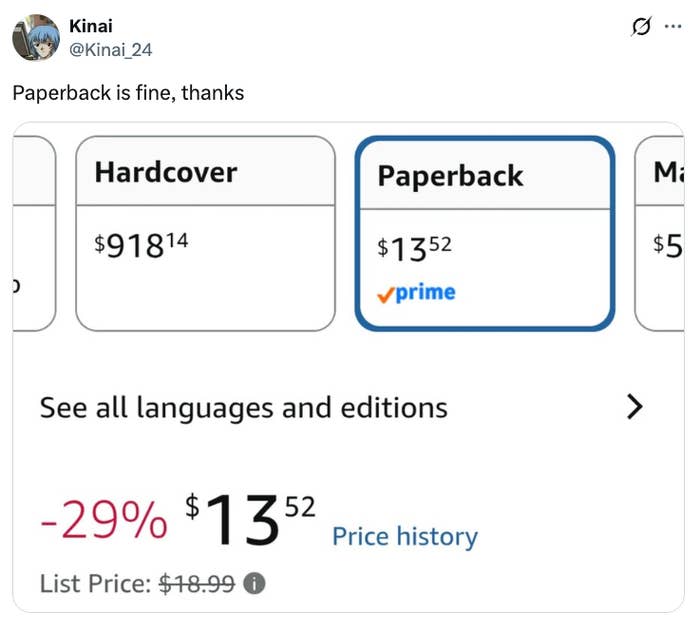Image resolution: width=700 pixels, height=631 pixels.
Task: Click the tweet text Paperback is fine, thanks
Action: click(x=129, y=93)
